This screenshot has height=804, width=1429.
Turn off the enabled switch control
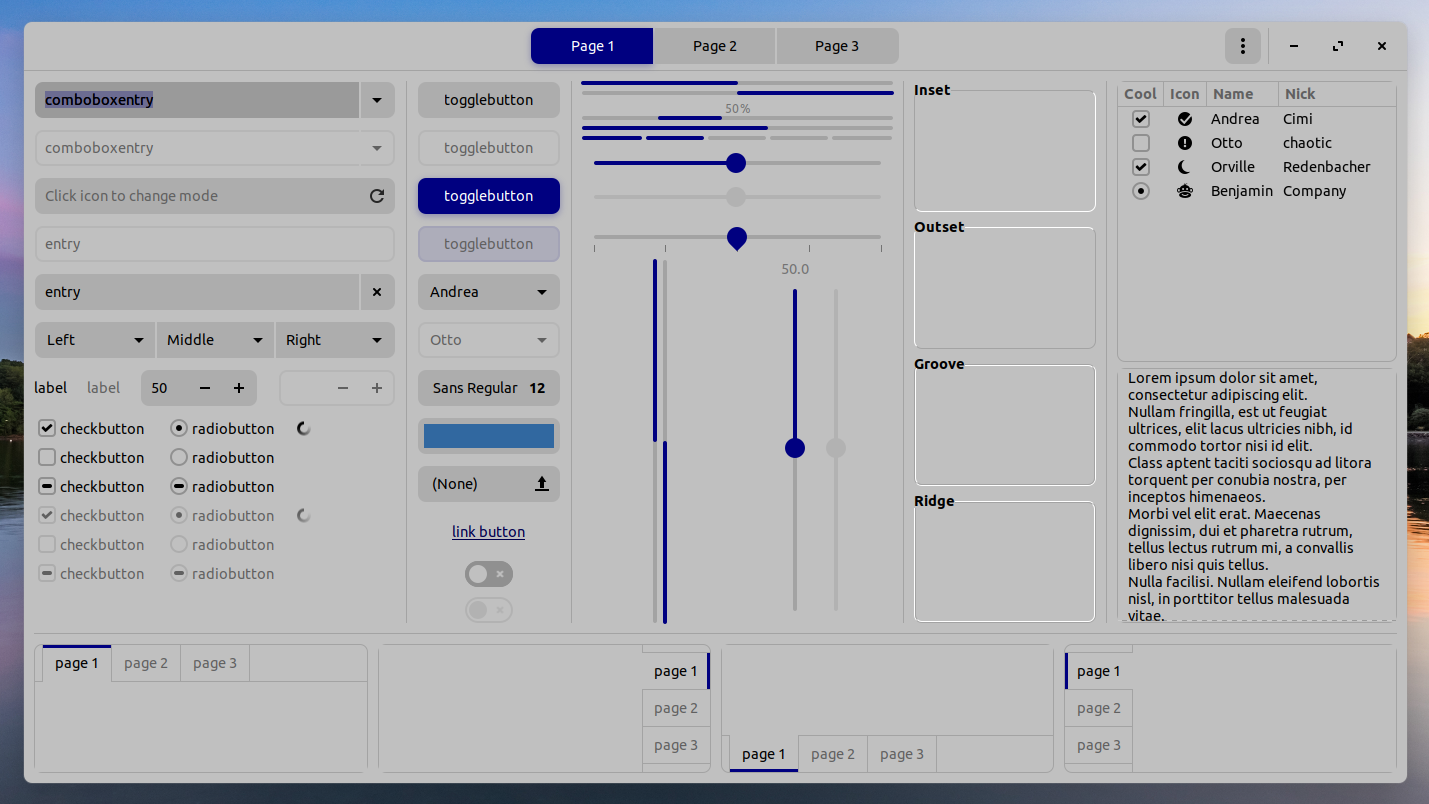coord(488,573)
